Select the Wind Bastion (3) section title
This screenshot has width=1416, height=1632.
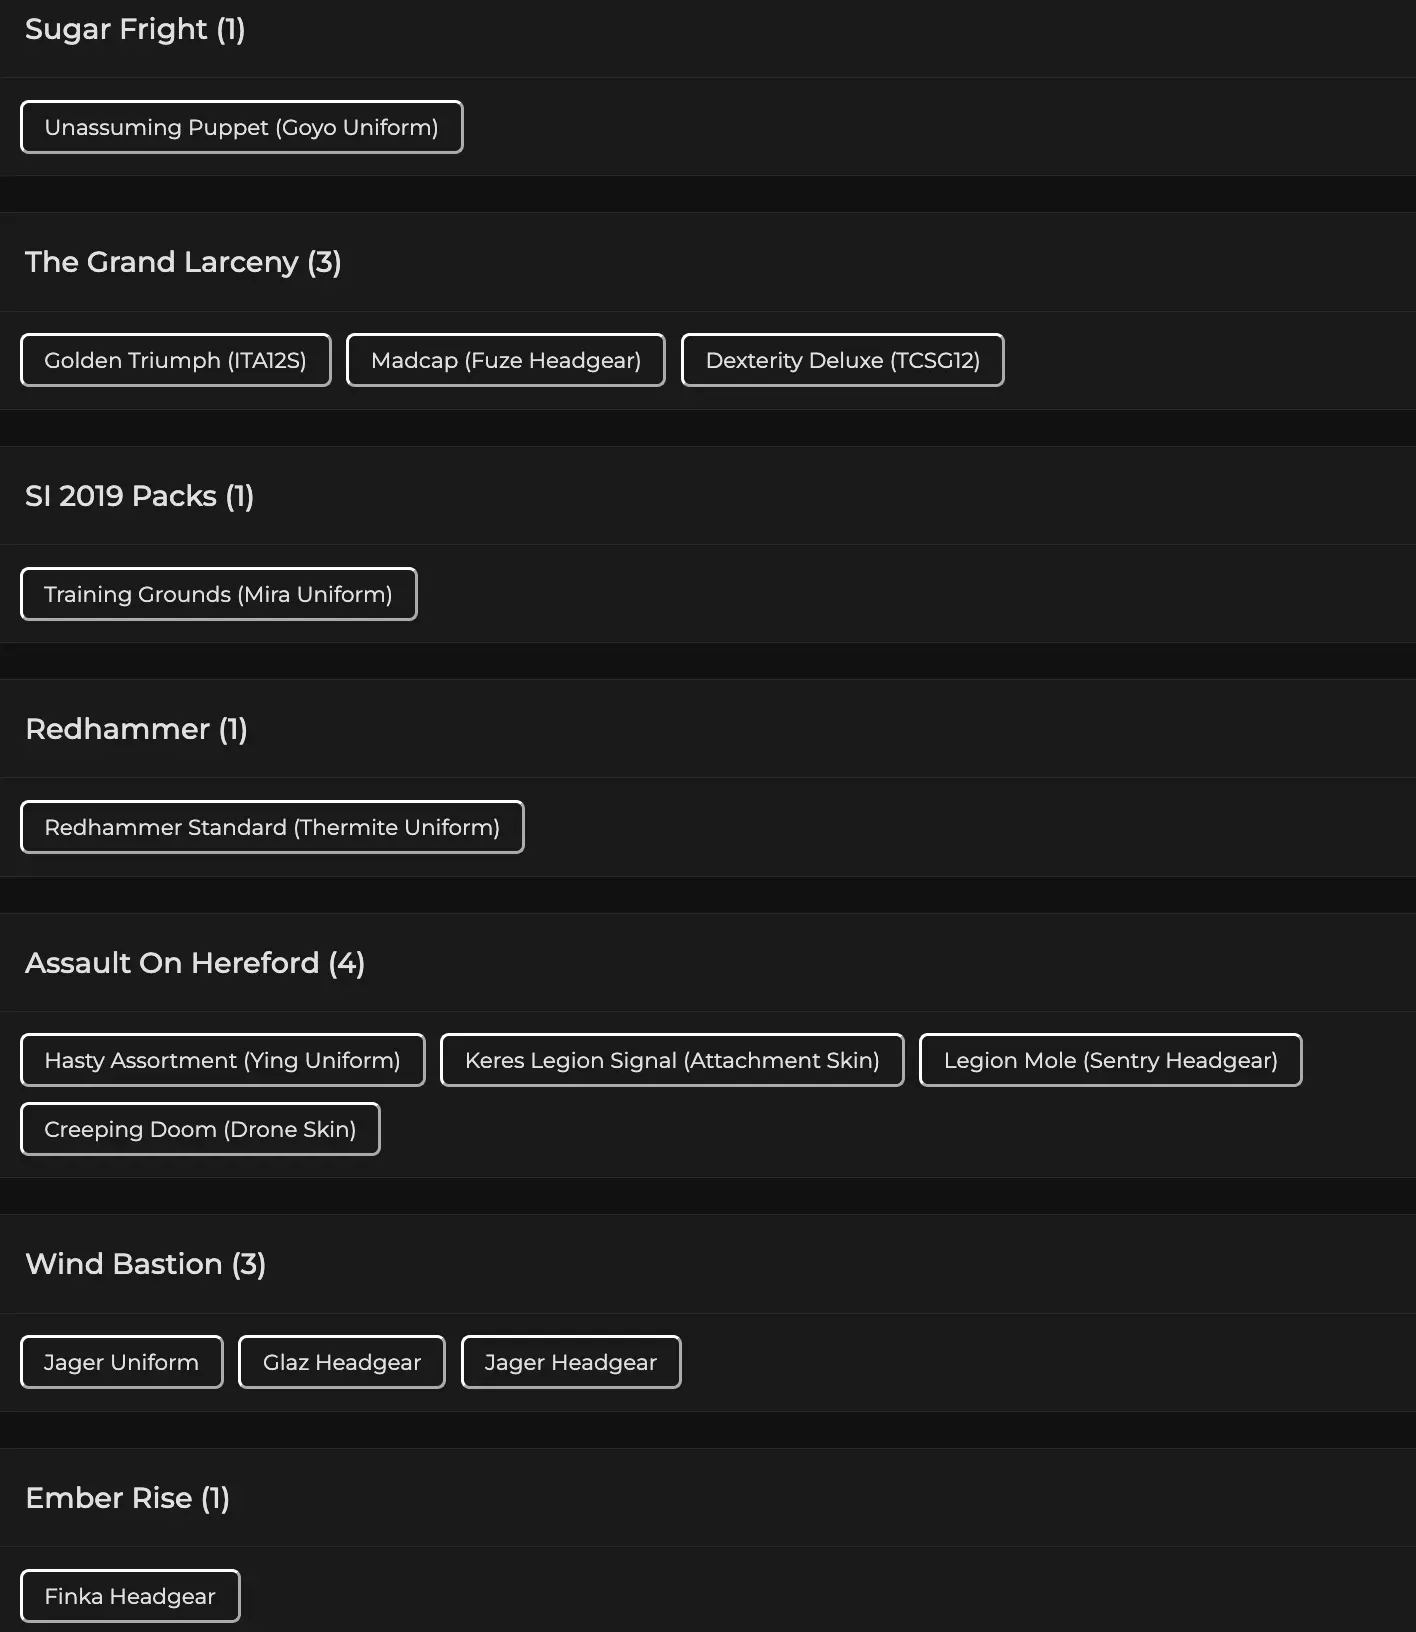(145, 1264)
